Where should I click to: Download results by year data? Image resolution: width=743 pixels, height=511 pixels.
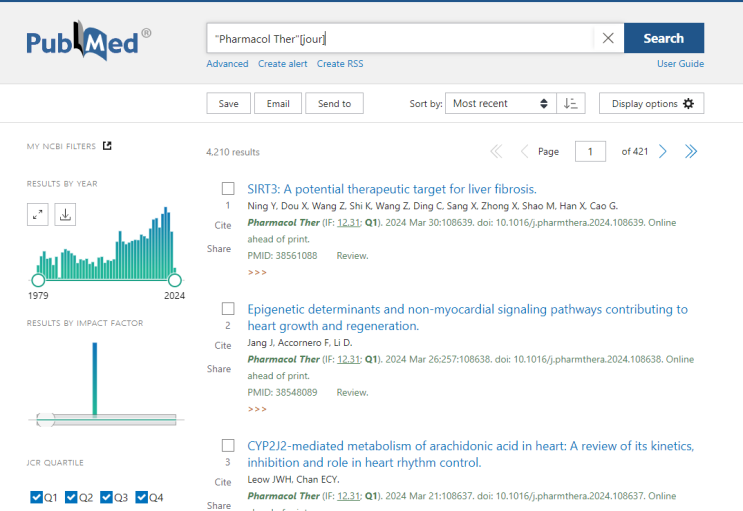click(x=65, y=214)
